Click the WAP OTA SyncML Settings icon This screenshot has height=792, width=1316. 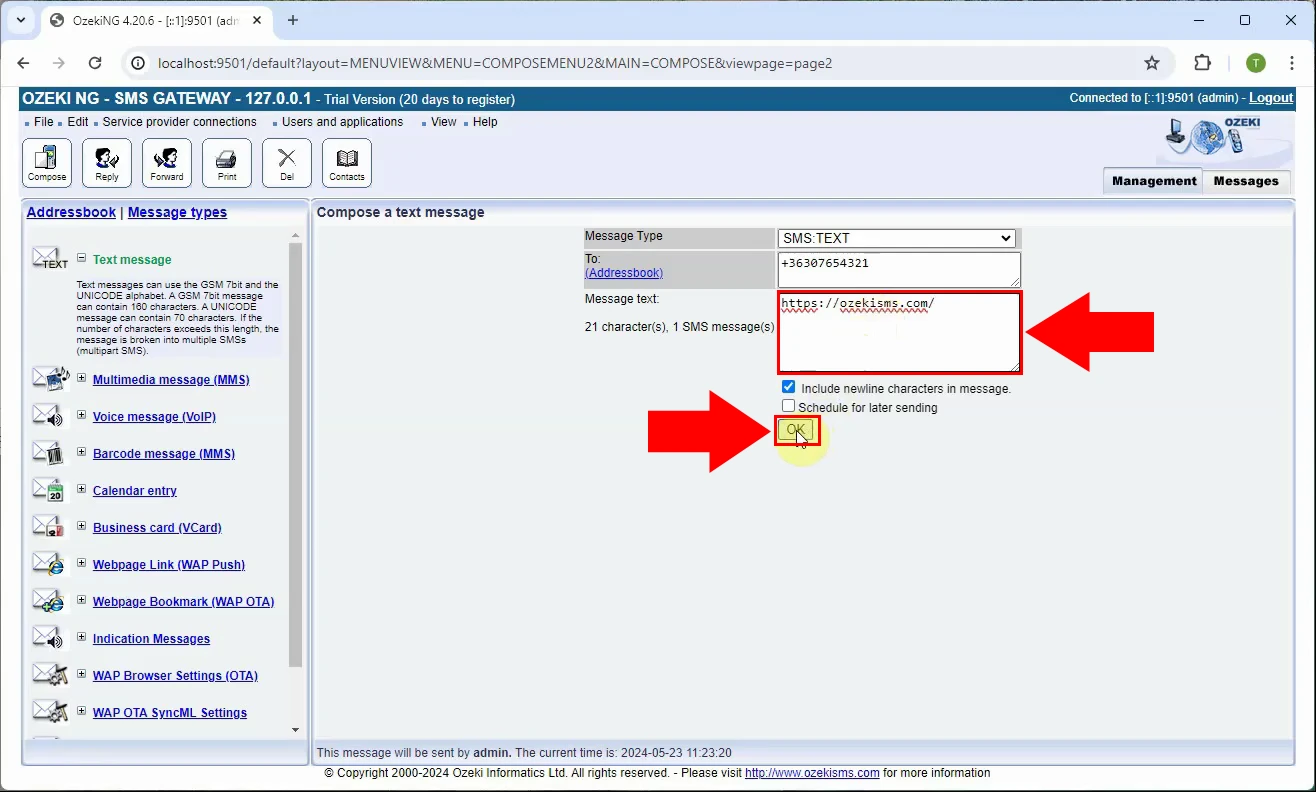[x=50, y=712]
